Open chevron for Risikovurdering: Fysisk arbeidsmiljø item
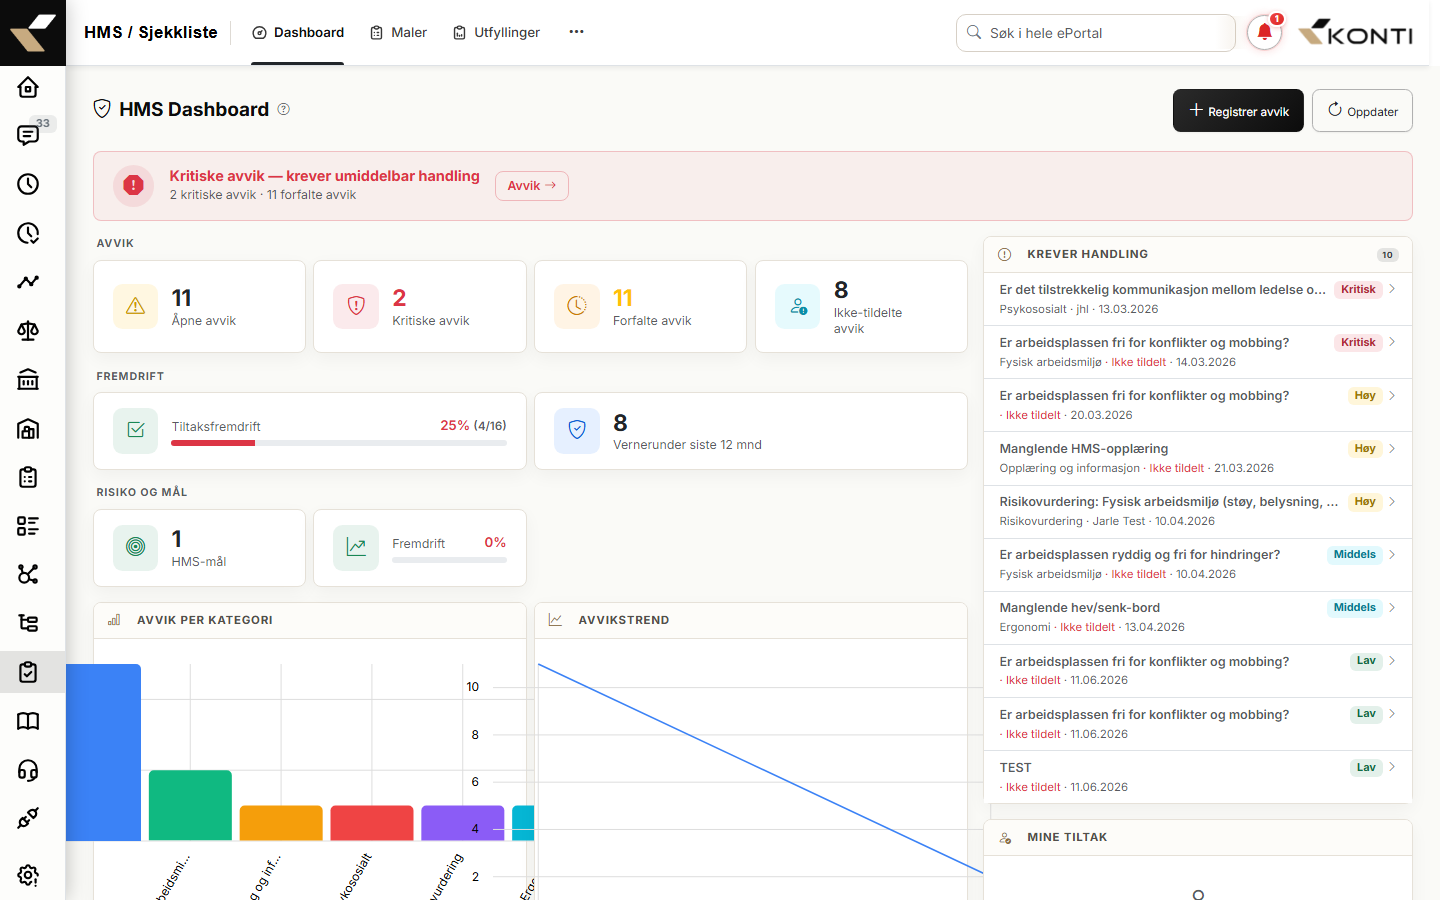 click(1392, 502)
